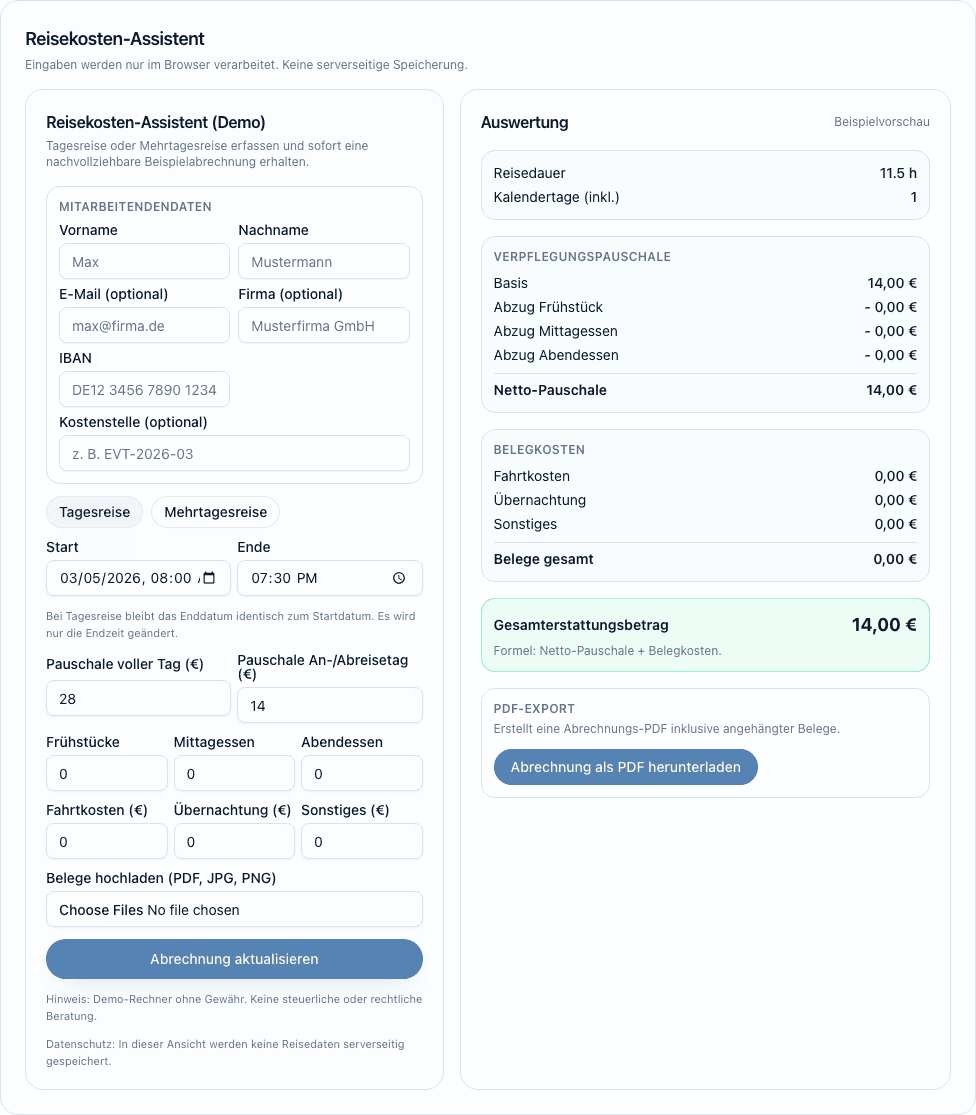The height and width of the screenshot is (1115, 976).
Task: Click into the Nachname text field
Action: (x=323, y=262)
